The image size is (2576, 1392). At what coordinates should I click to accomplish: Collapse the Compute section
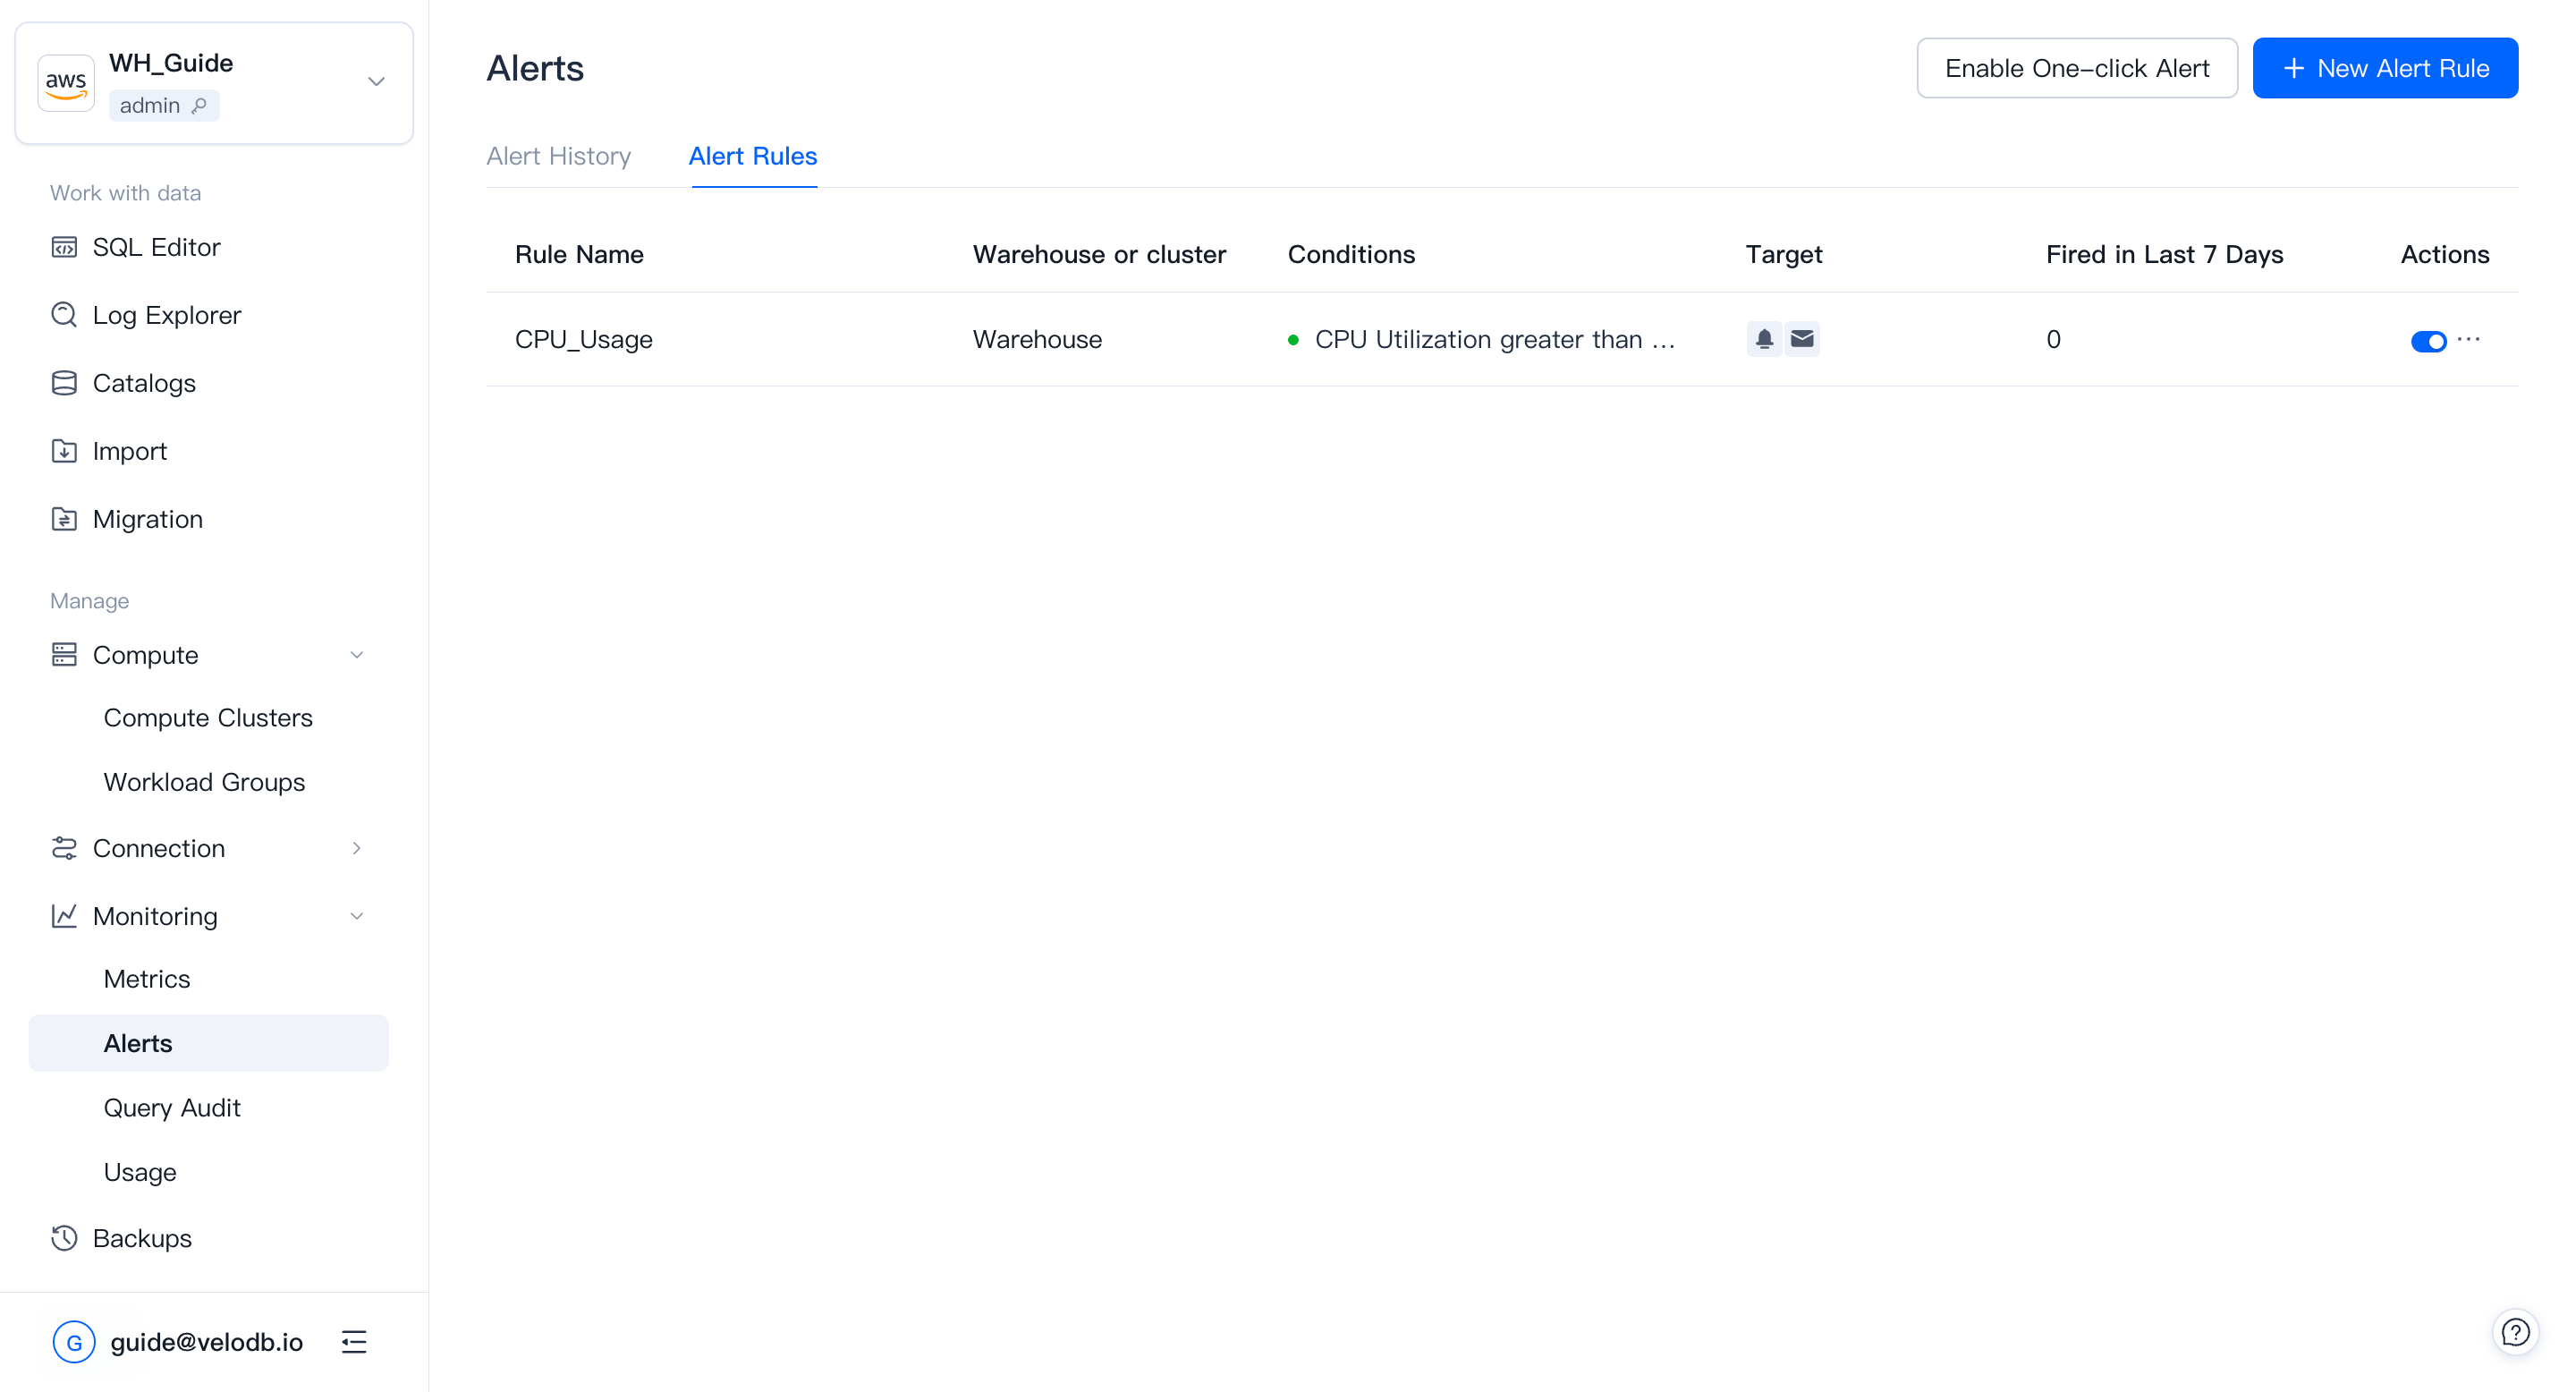point(356,654)
